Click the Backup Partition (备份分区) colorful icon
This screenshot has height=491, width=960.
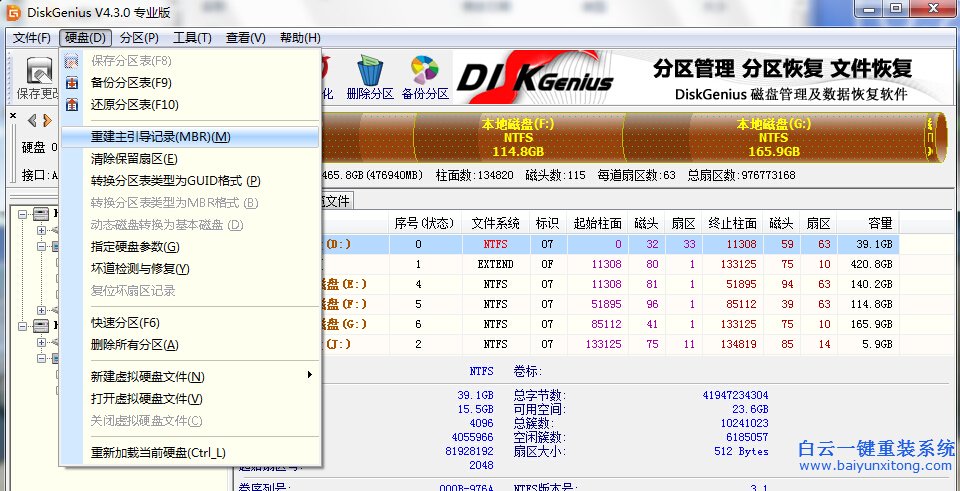coord(425,71)
